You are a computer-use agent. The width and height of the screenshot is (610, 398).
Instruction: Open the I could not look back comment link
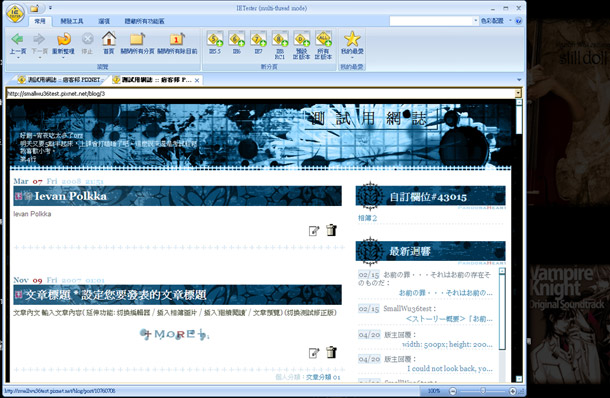(450, 368)
